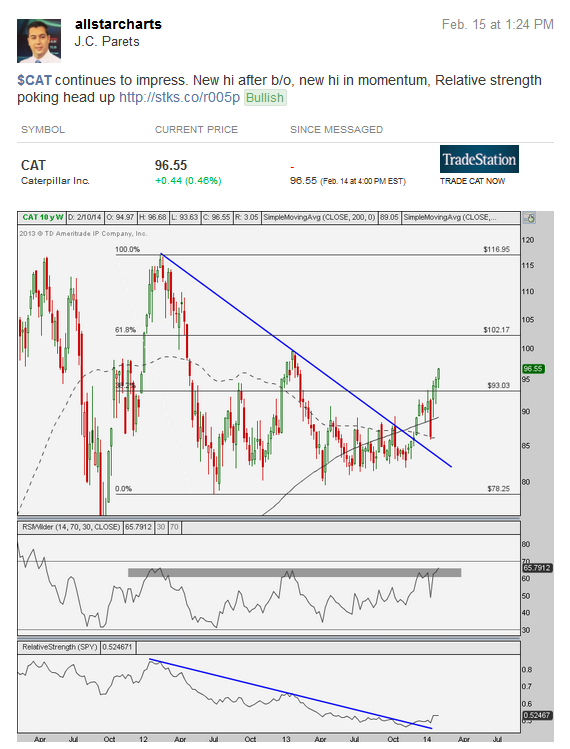The image size is (570, 749).
Task: Open the $CAT cashtag link
Action: coord(34,80)
